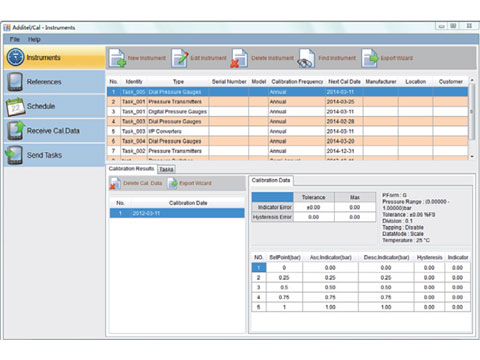
Task: Click the instrument list scroll-down arrow
Action: (472, 156)
